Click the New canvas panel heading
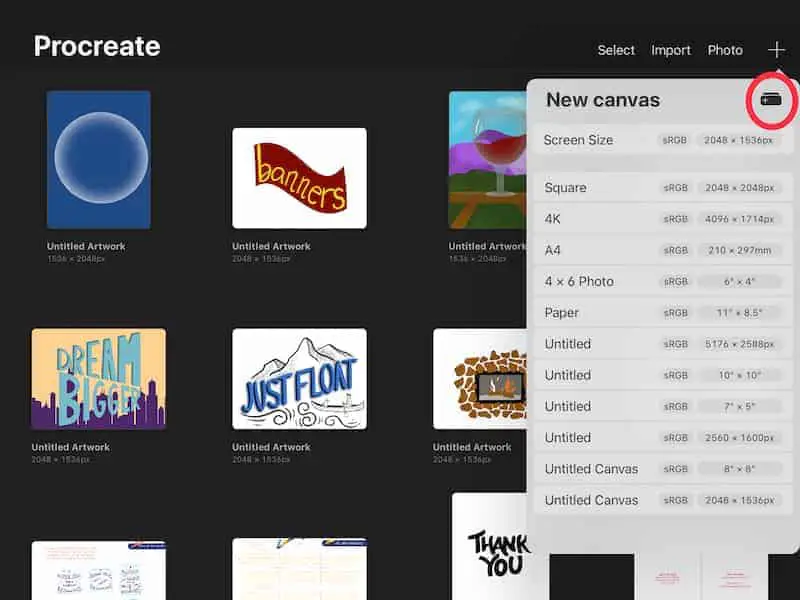 tap(603, 100)
